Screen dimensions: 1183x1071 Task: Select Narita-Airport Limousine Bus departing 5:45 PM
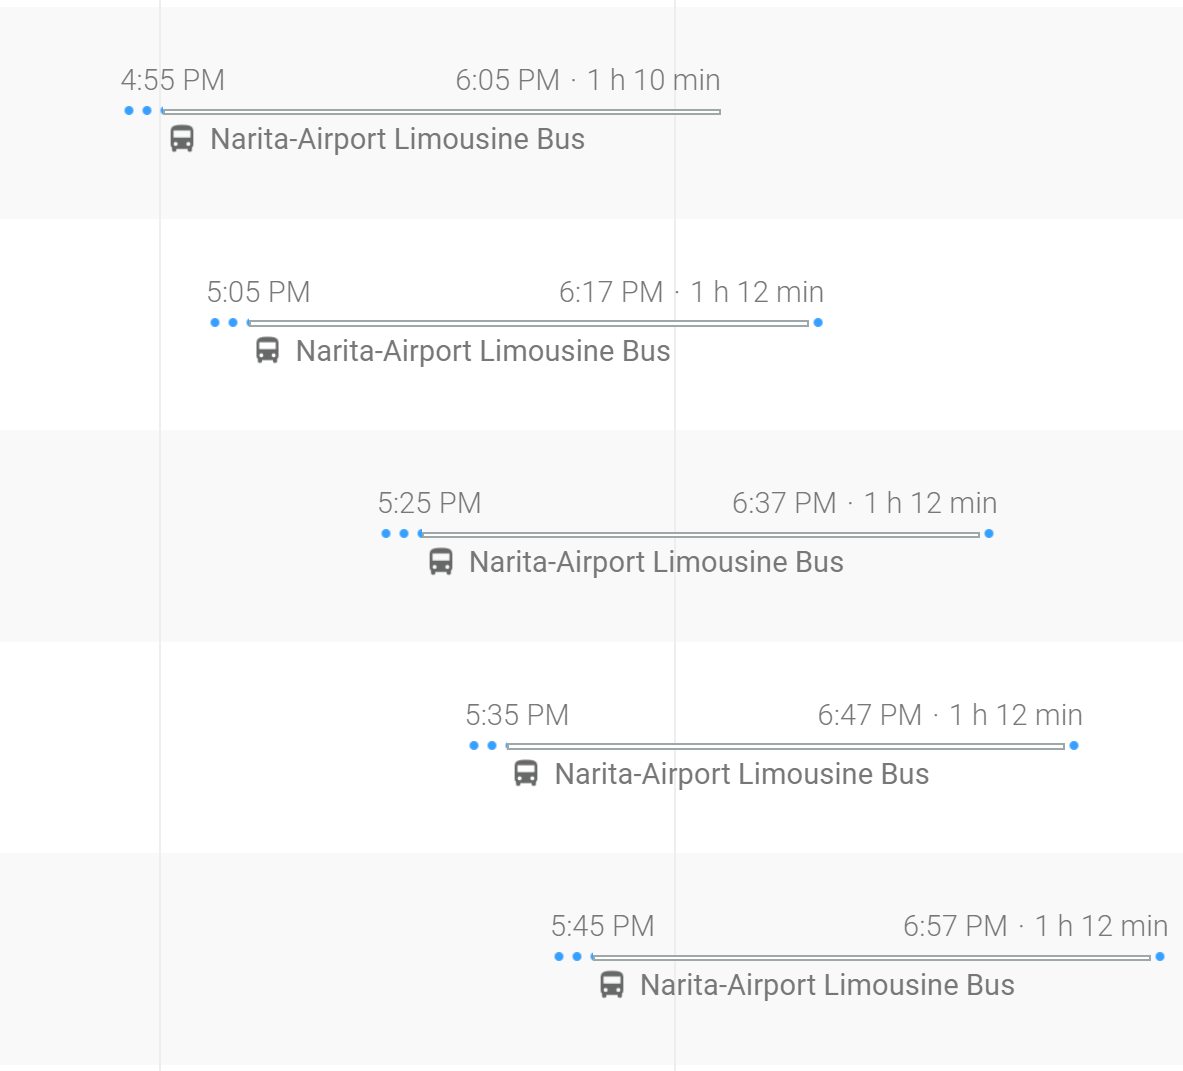[827, 985]
